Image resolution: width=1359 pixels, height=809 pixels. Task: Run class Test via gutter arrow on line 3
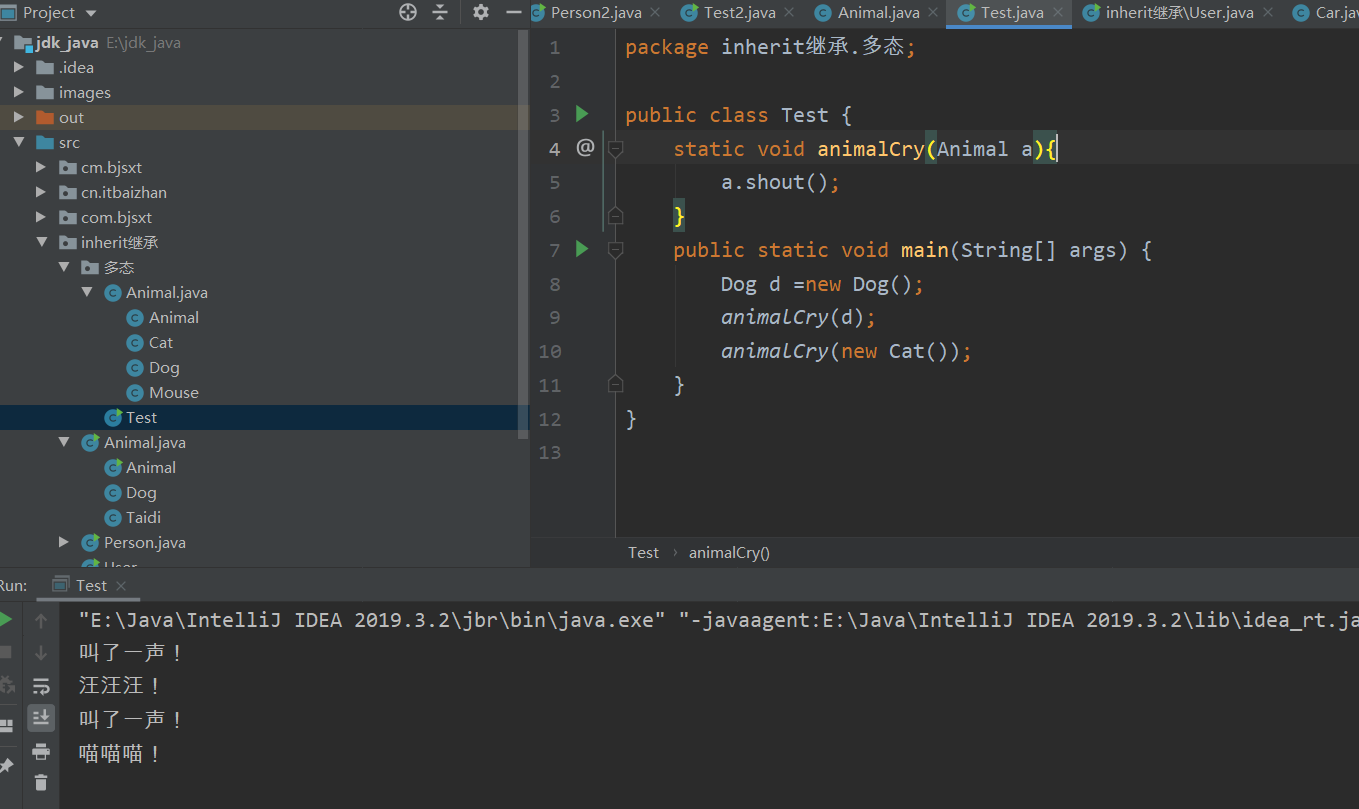[x=583, y=114]
